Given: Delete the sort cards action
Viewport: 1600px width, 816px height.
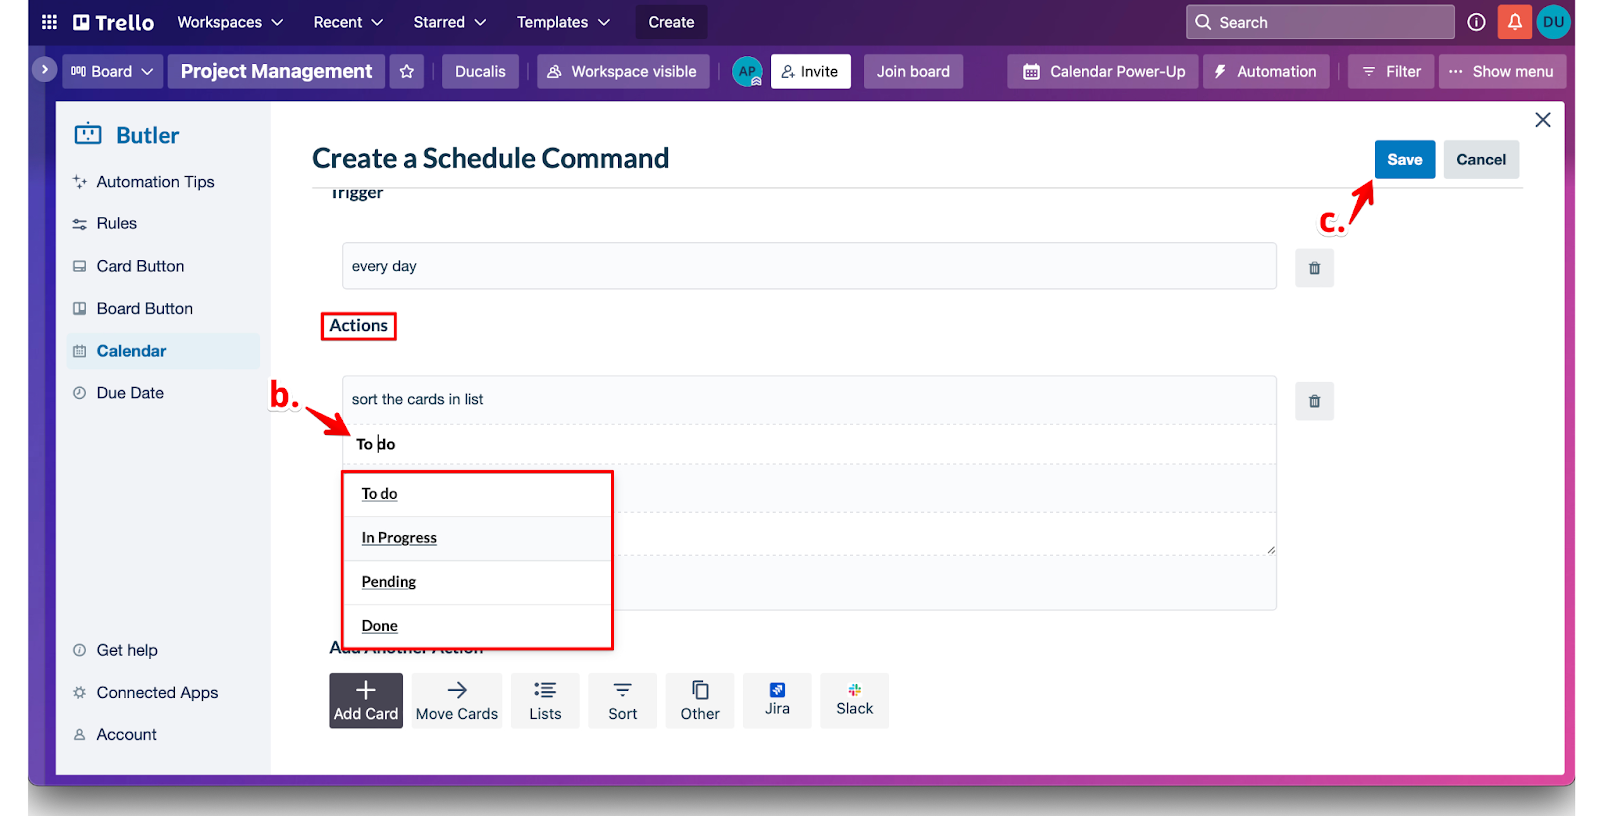Looking at the screenshot, I should click(x=1314, y=401).
